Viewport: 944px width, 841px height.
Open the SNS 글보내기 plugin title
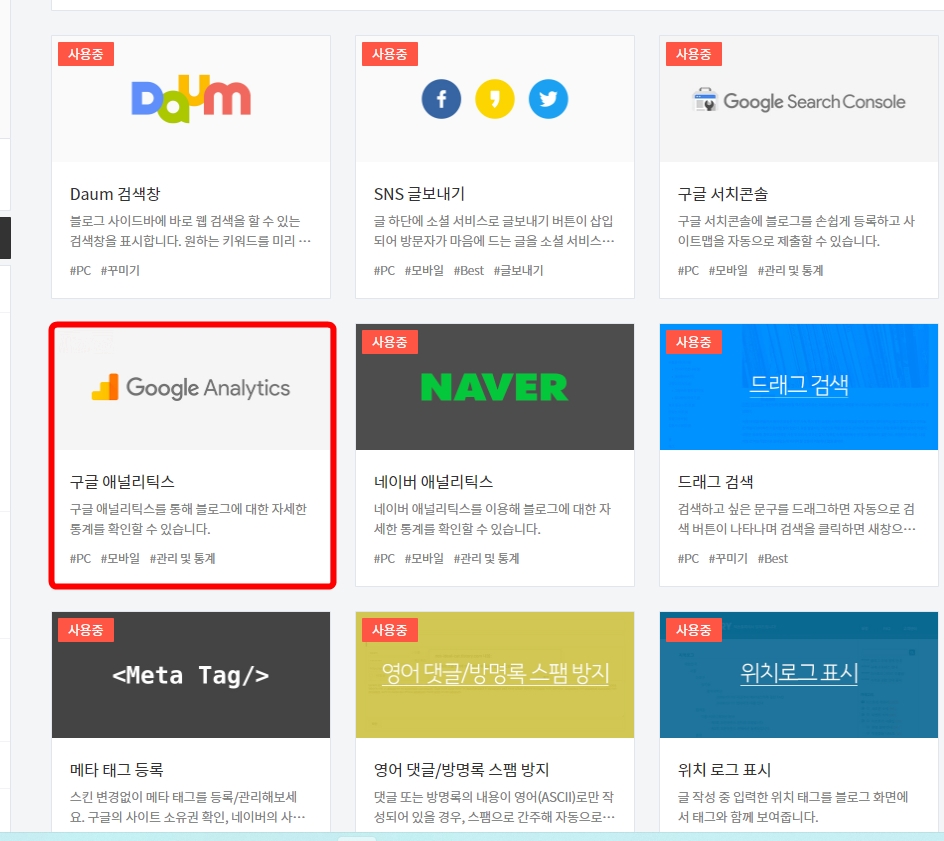tap(419, 194)
